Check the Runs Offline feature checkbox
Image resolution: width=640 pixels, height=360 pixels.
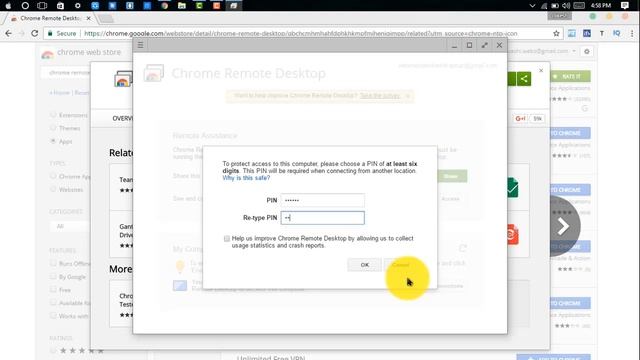click(53, 264)
